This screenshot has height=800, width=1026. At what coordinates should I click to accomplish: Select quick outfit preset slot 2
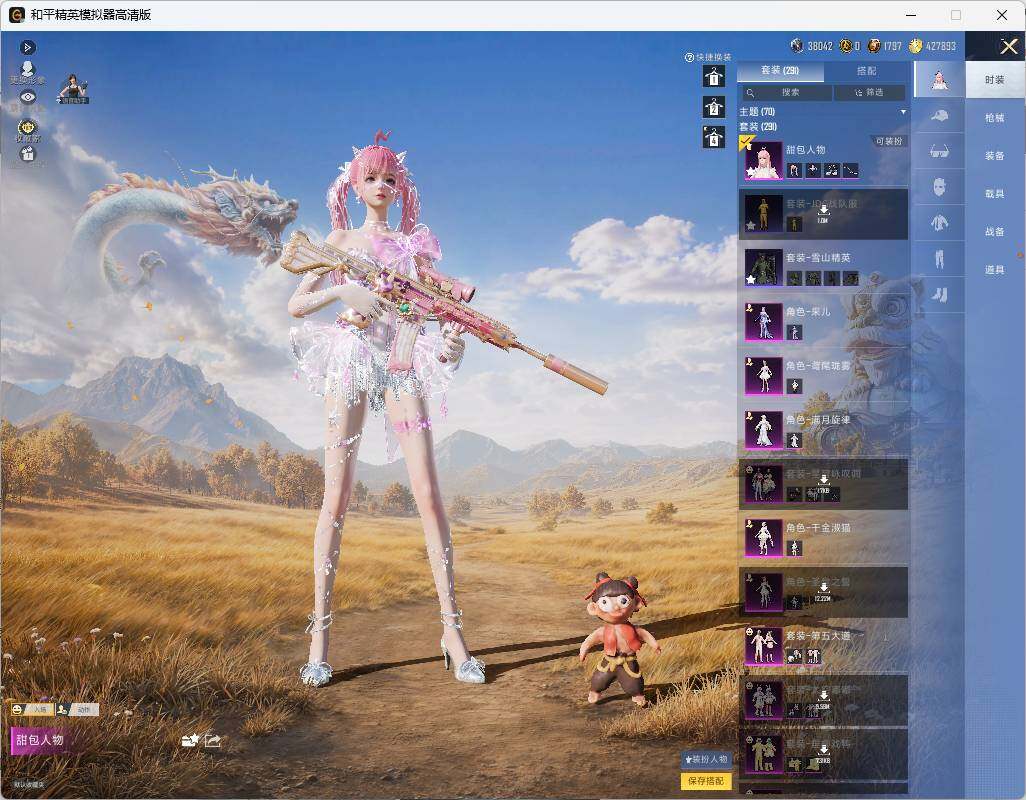coord(714,107)
